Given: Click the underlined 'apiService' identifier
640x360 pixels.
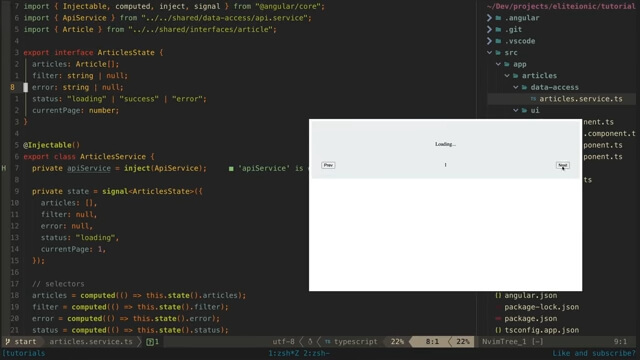Looking at the screenshot, I should pos(89,168).
